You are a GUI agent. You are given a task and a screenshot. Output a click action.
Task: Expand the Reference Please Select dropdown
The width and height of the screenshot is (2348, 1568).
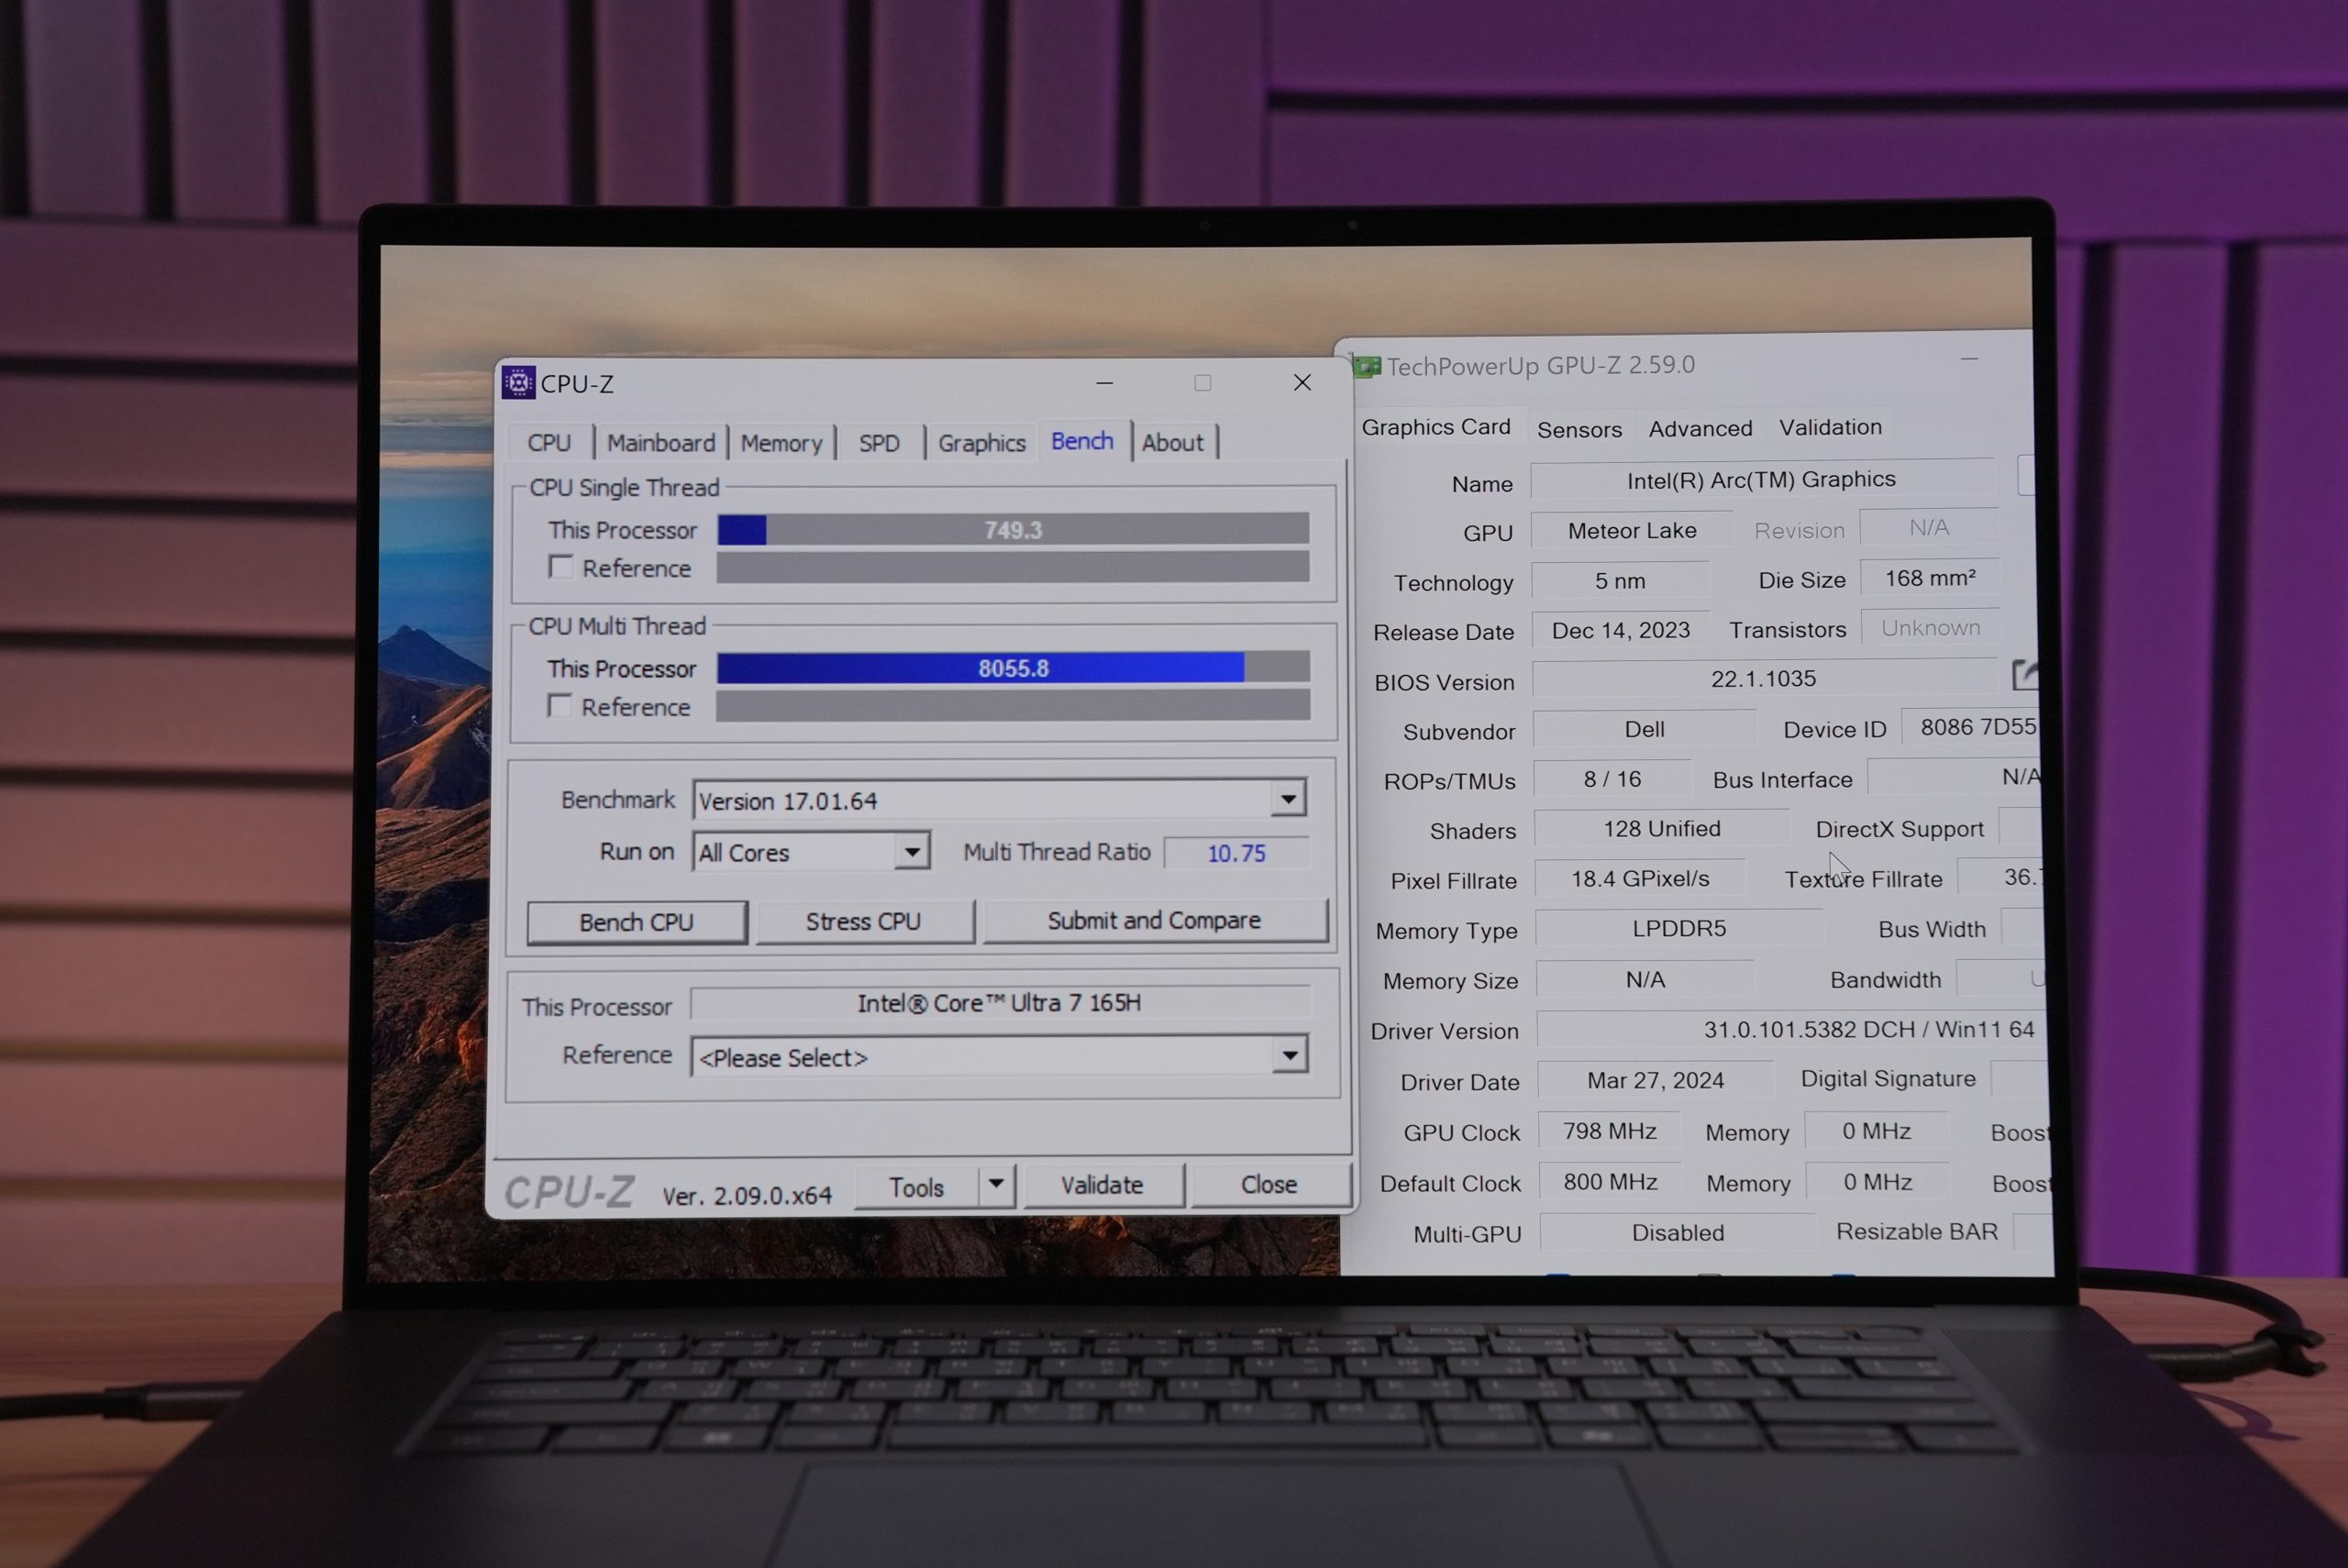tap(1290, 1055)
